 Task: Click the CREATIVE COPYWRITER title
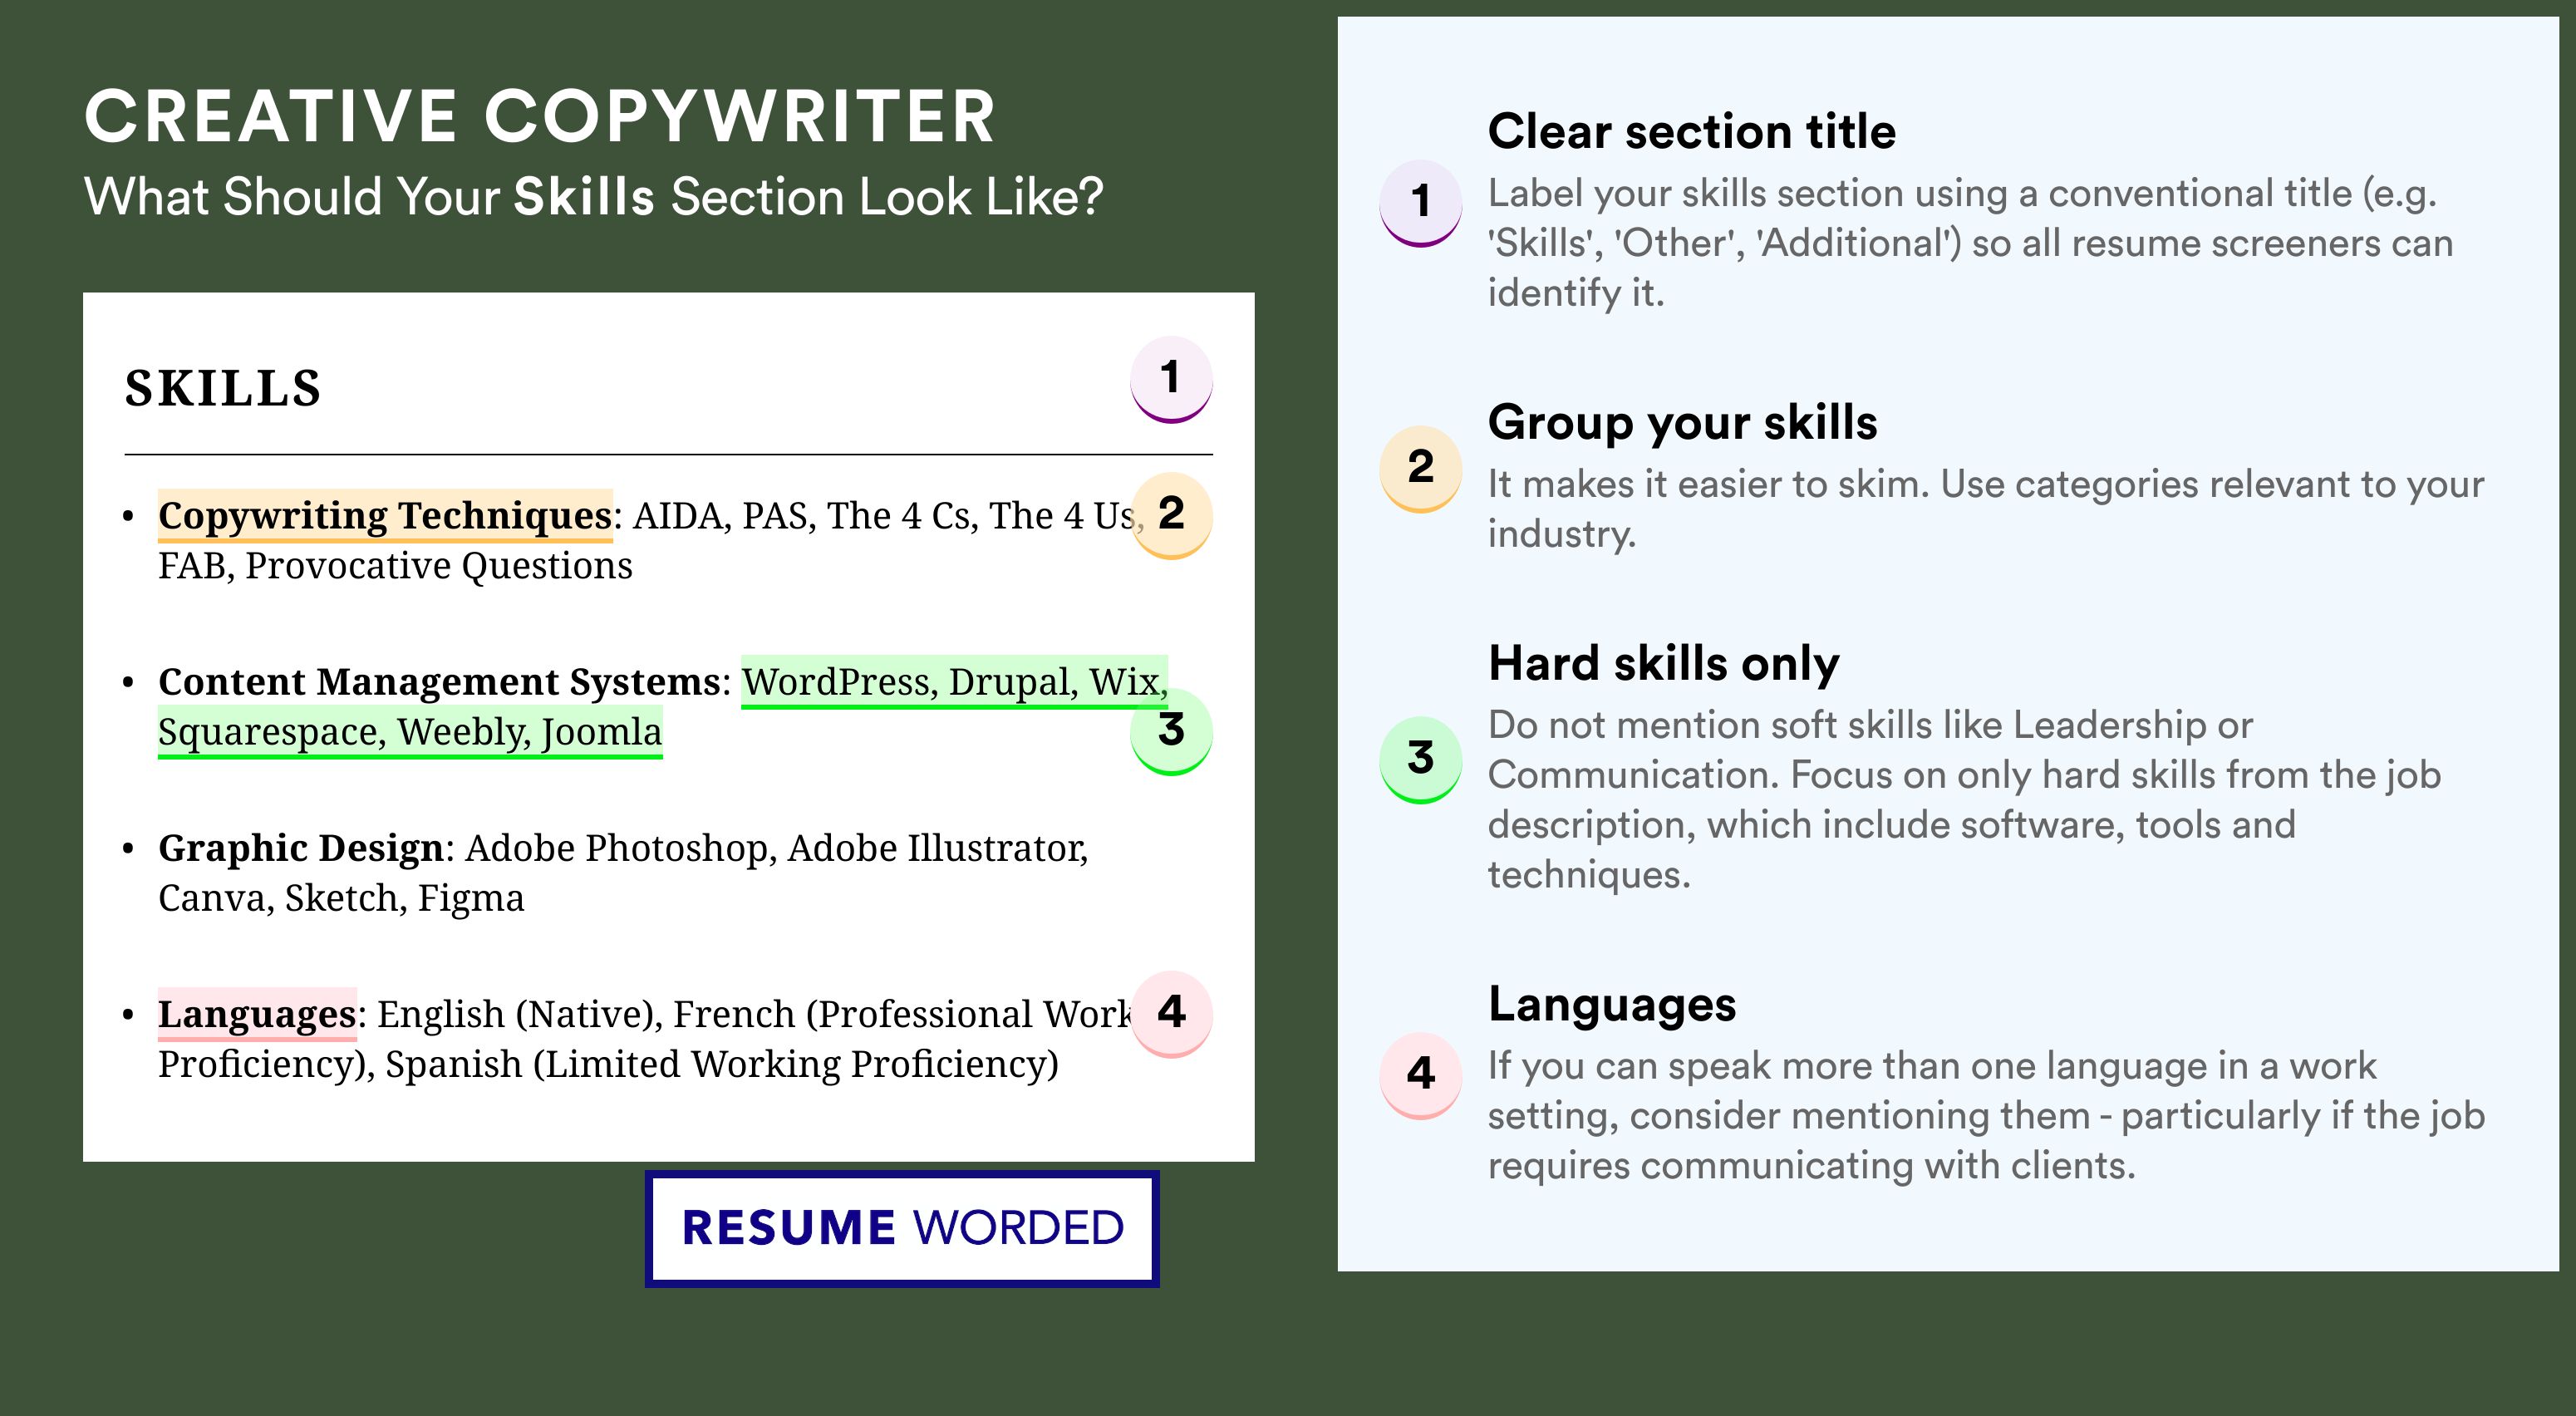pyautogui.click(x=540, y=116)
